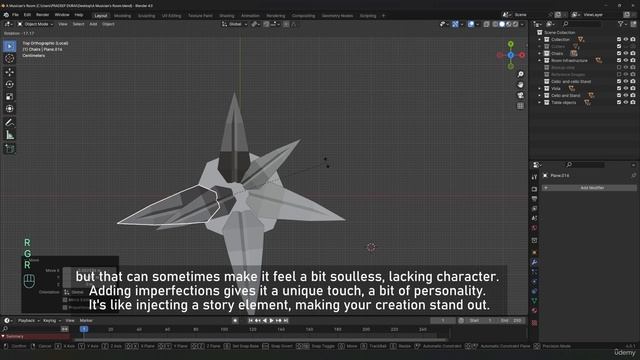Choose the Rotate tool
This screenshot has height=360, width=640.
(9, 84)
